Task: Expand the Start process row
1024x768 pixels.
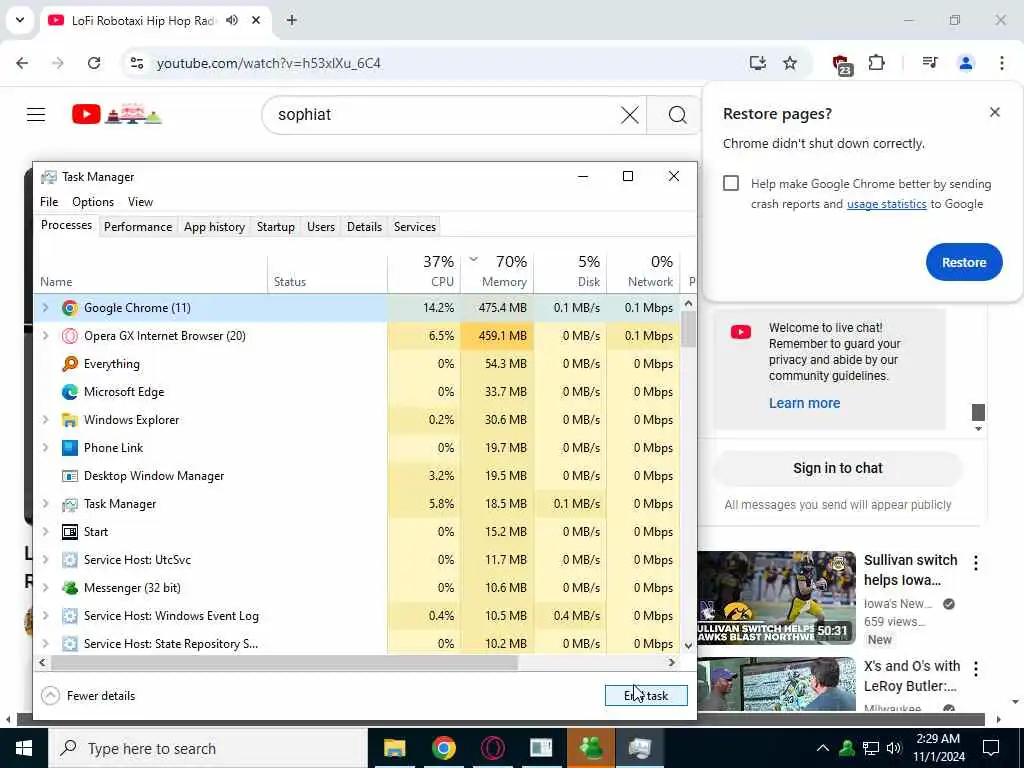Action: click(45, 532)
